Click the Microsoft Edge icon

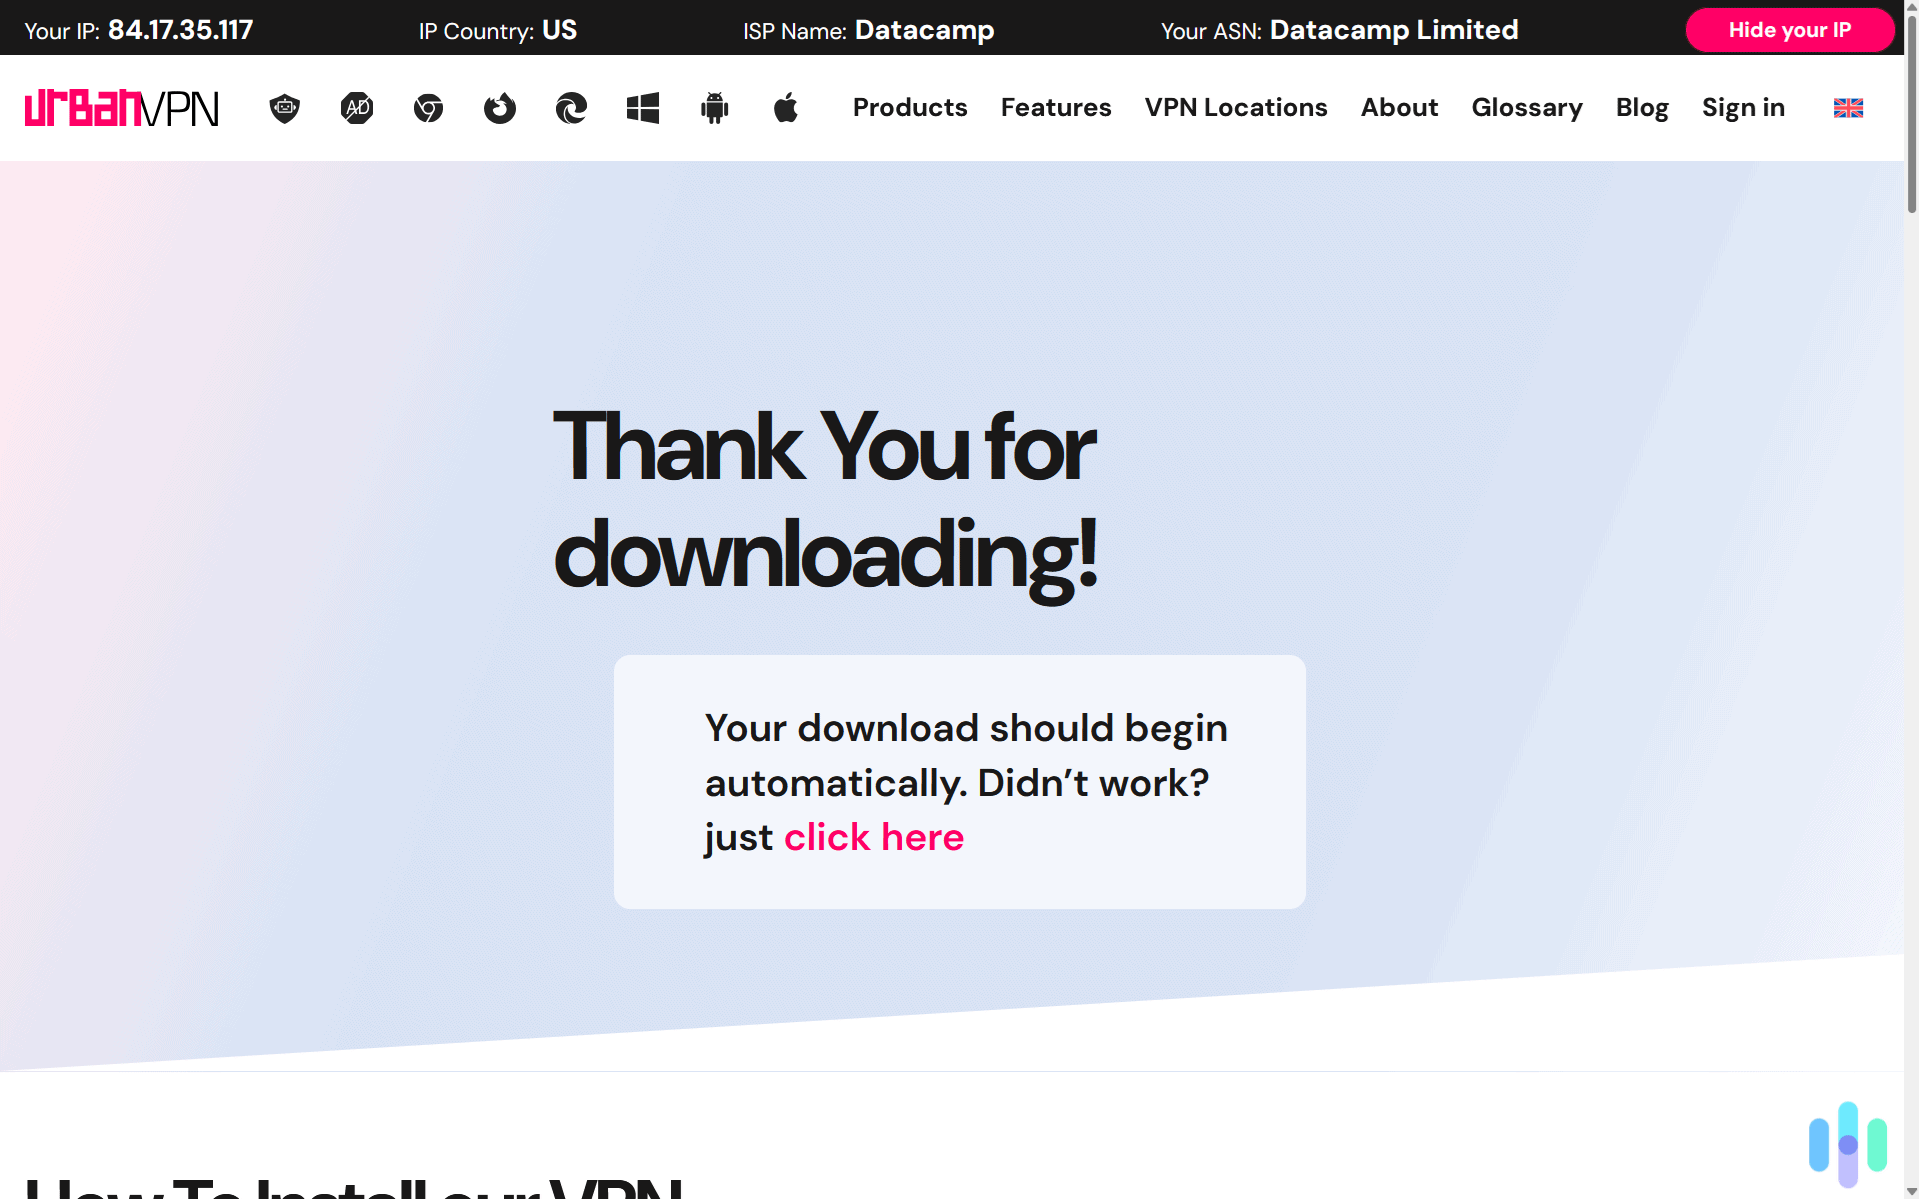coord(571,108)
